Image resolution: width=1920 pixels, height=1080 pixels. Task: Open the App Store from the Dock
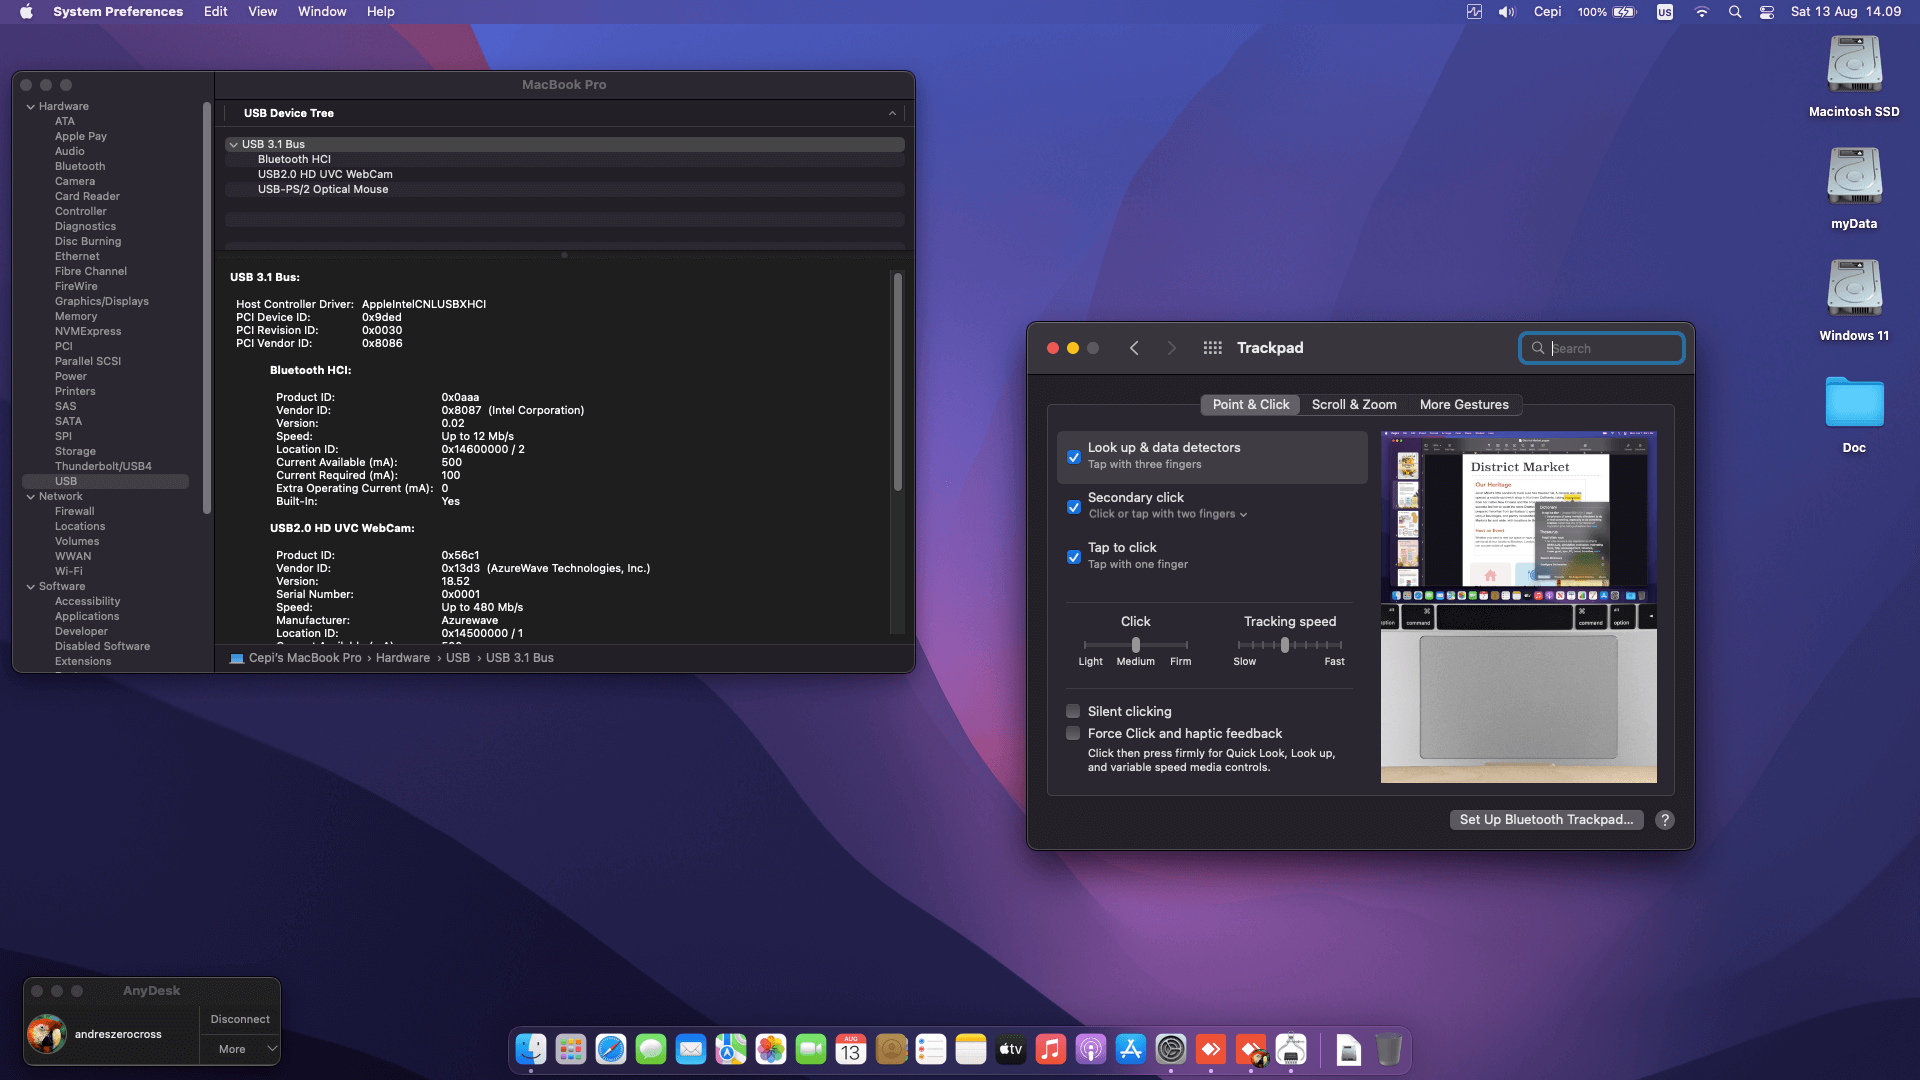pyautogui.click(x=1131, y=1049)
